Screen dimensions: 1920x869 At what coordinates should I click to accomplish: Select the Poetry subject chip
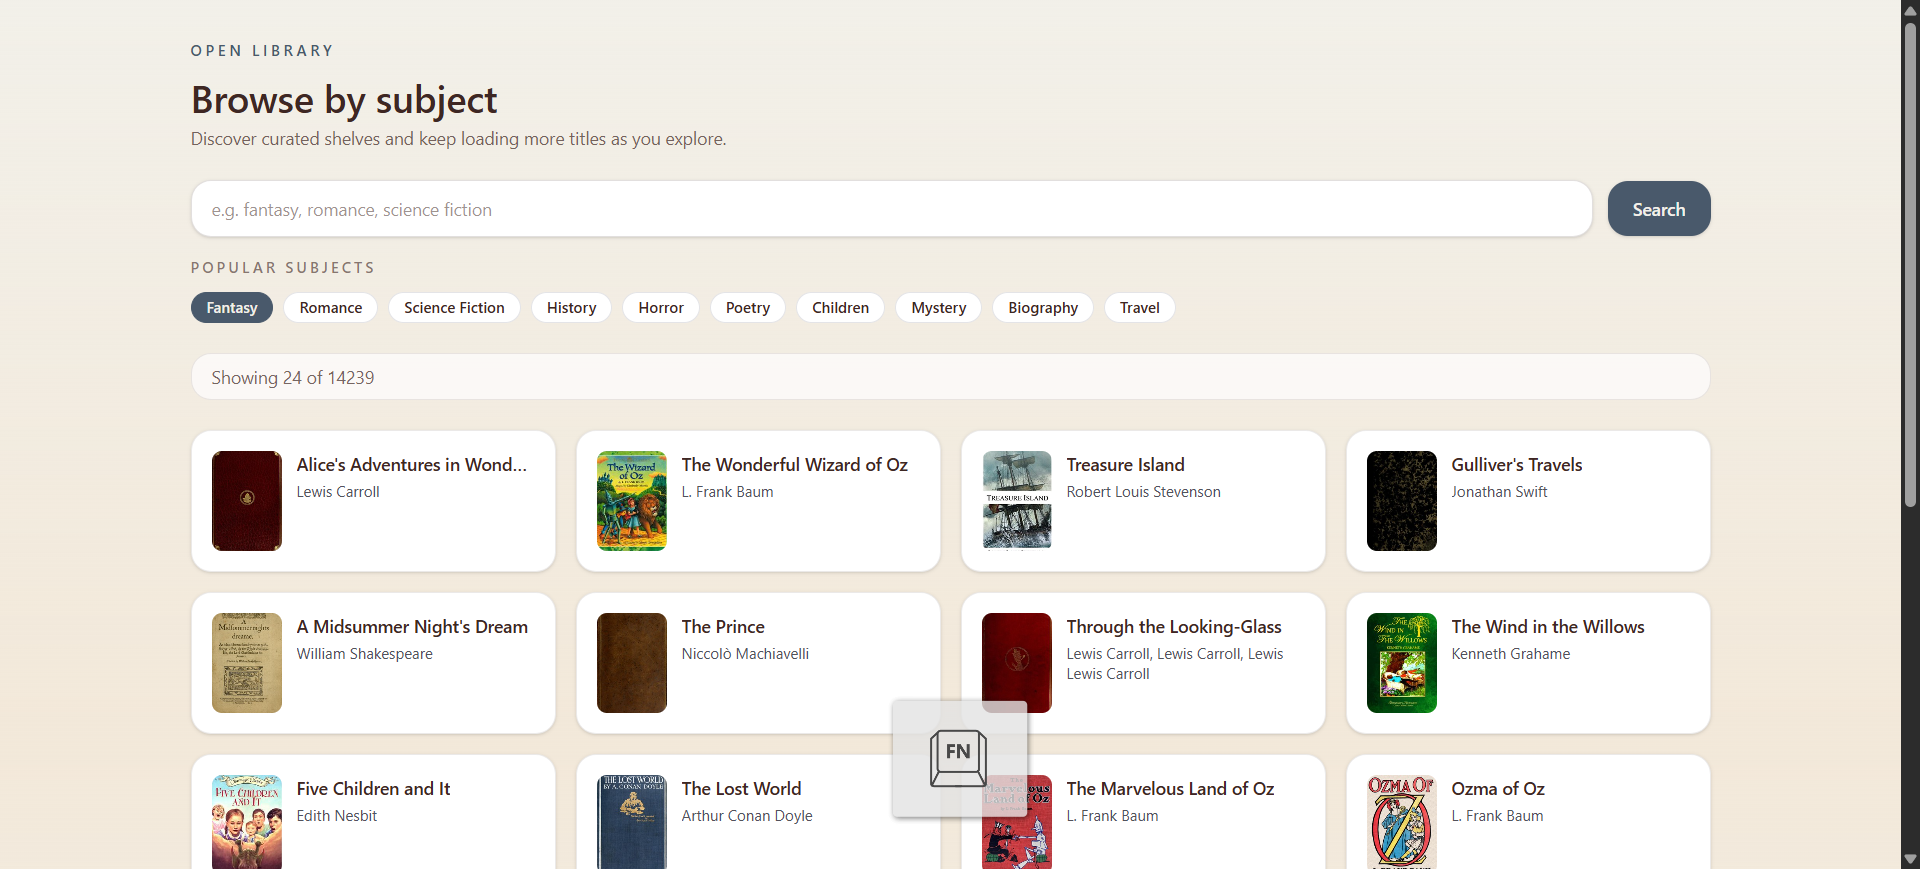tap(748, 308)
